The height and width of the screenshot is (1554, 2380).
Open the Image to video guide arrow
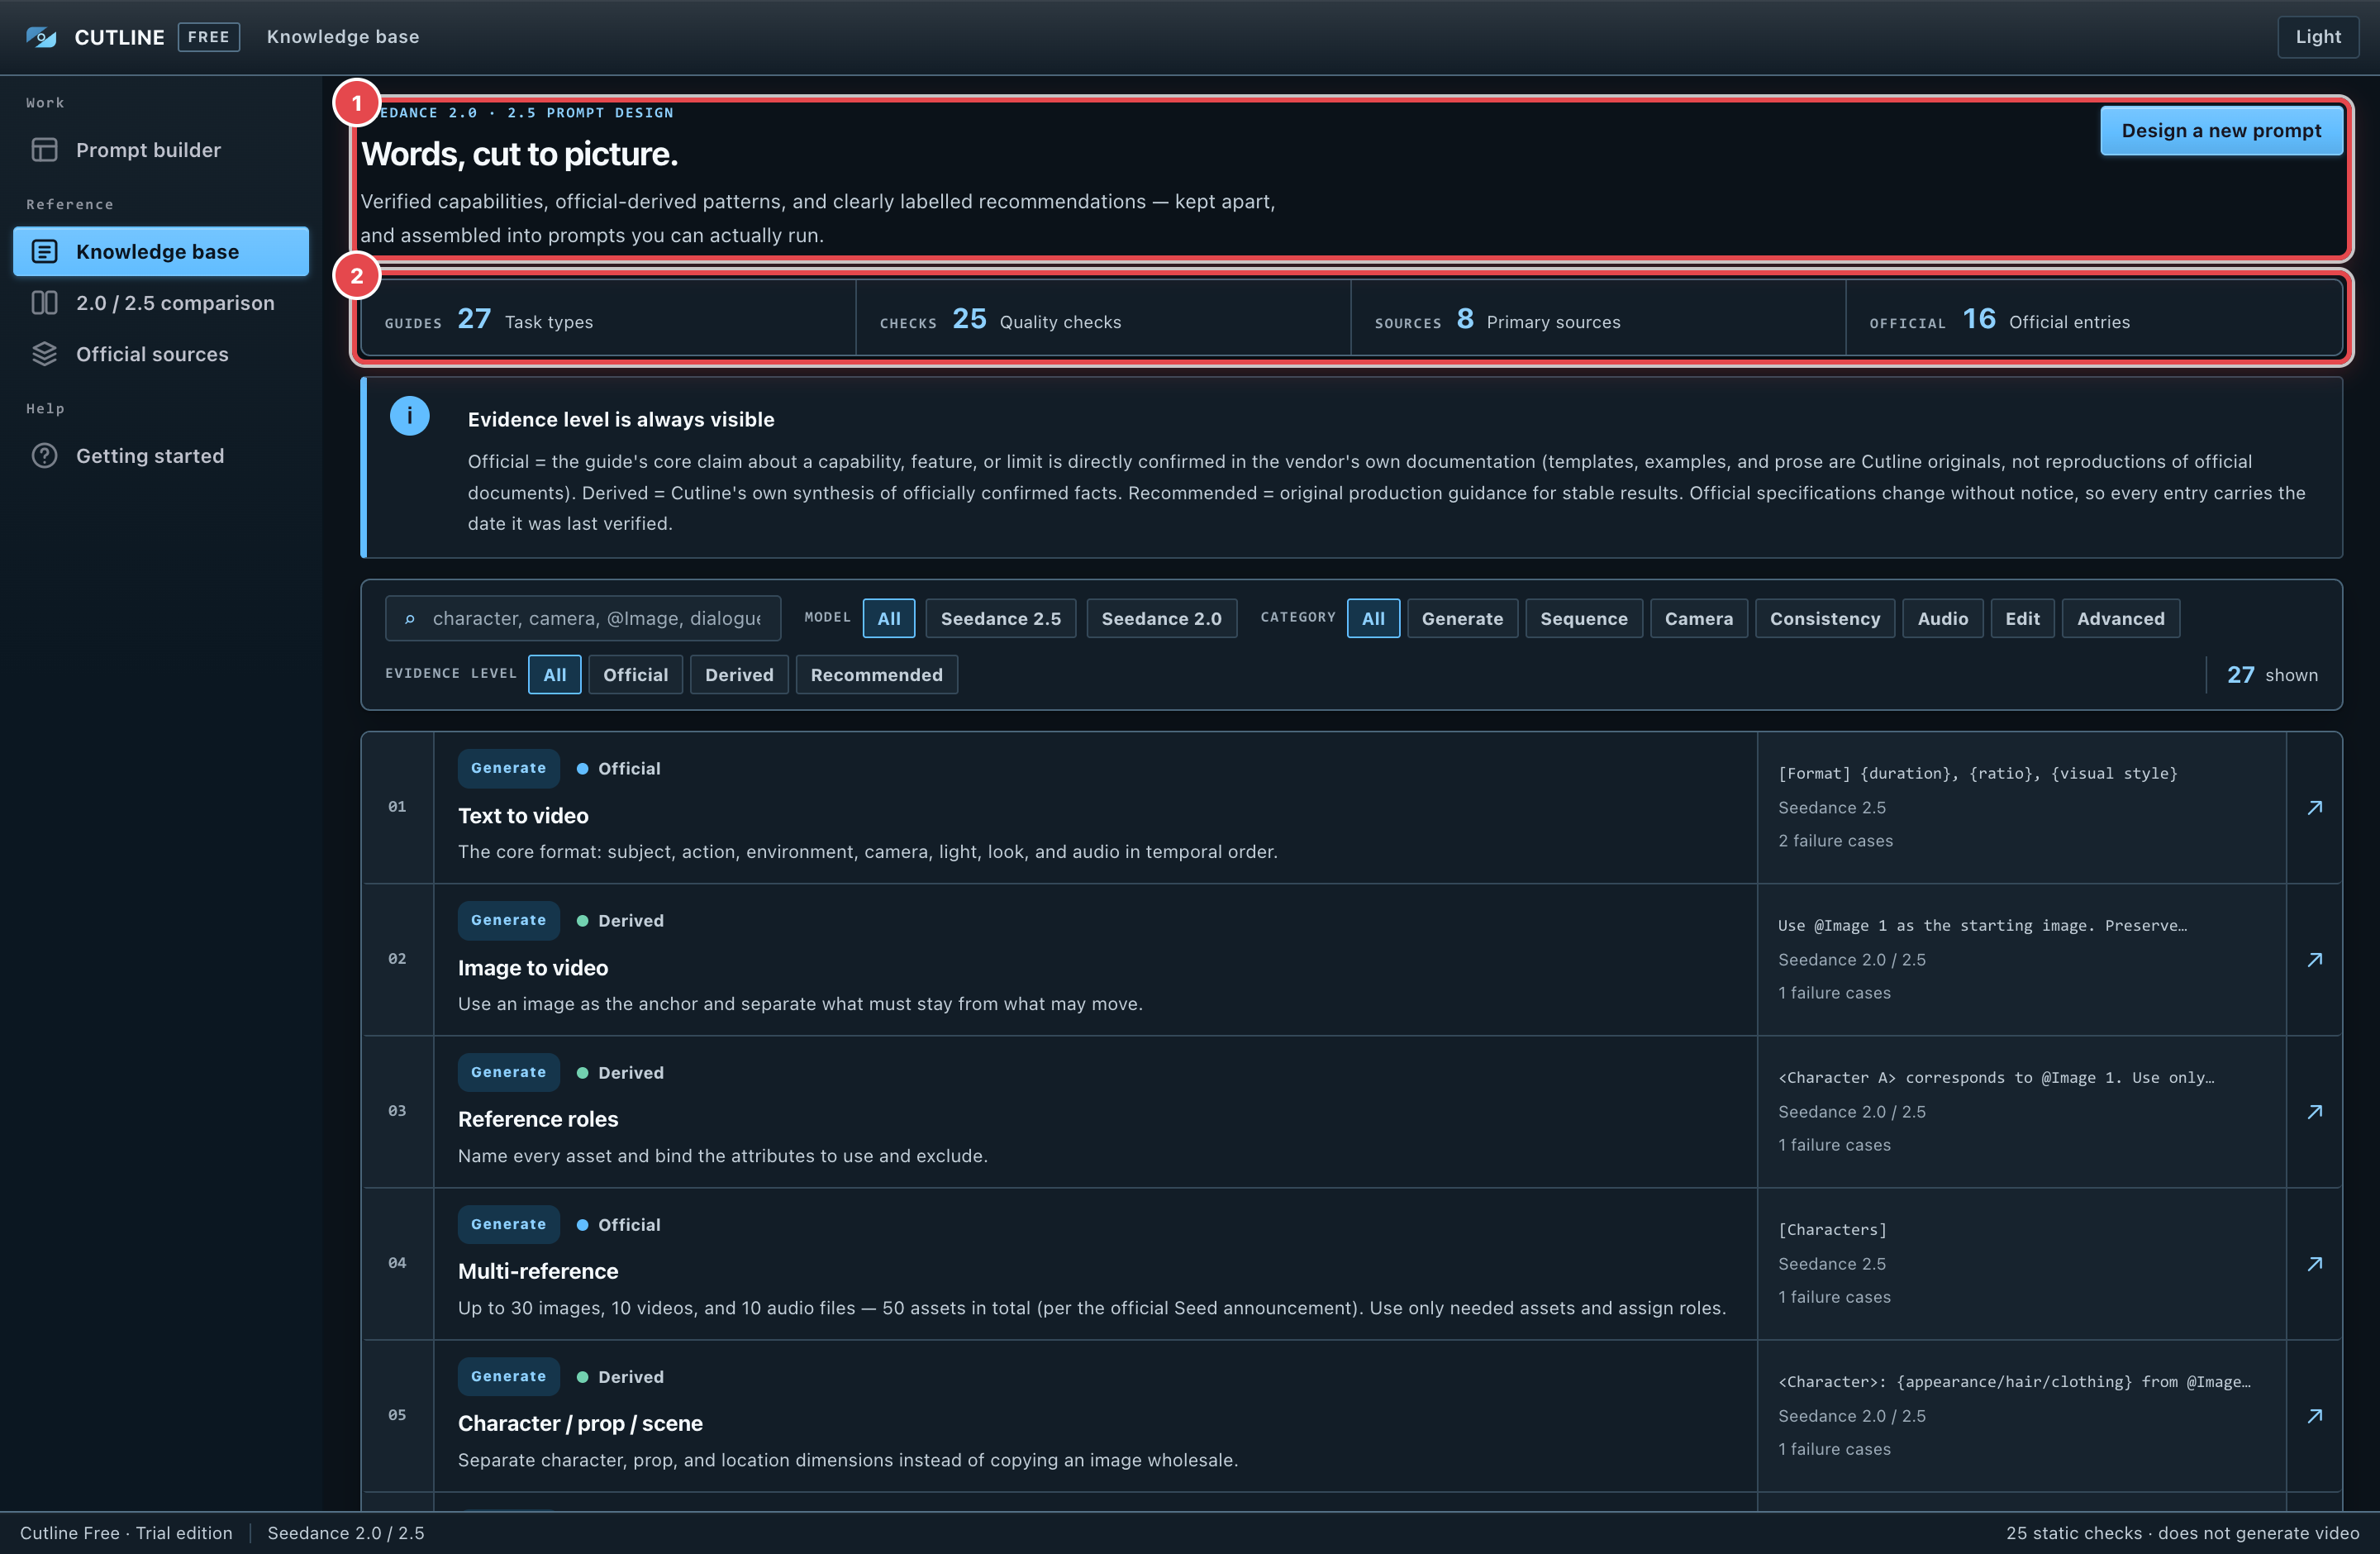click(x=2314, y=960)
